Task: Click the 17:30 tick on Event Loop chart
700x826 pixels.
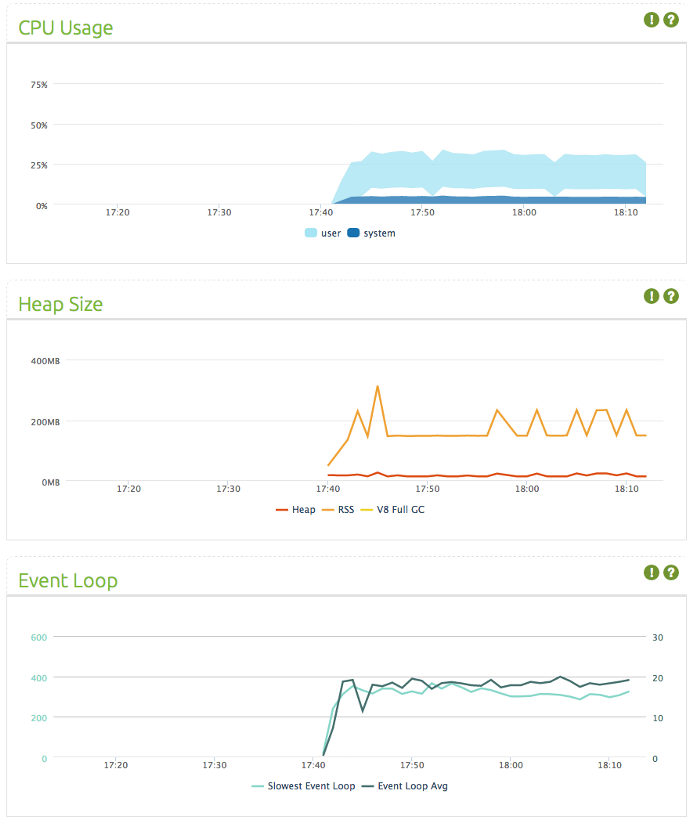Action: point(214,765)
